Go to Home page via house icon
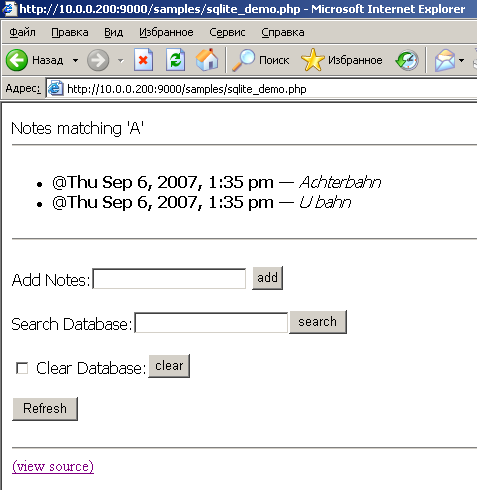The image size is (477, 490). (x=207, y=60)
